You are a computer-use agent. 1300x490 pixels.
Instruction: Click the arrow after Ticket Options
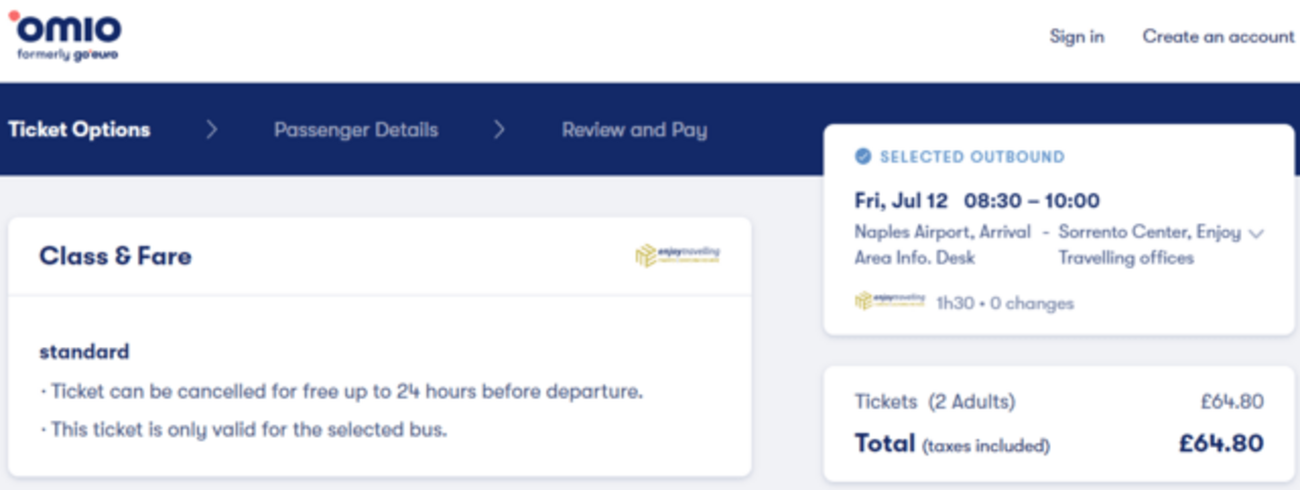click(x=211, y=129)
